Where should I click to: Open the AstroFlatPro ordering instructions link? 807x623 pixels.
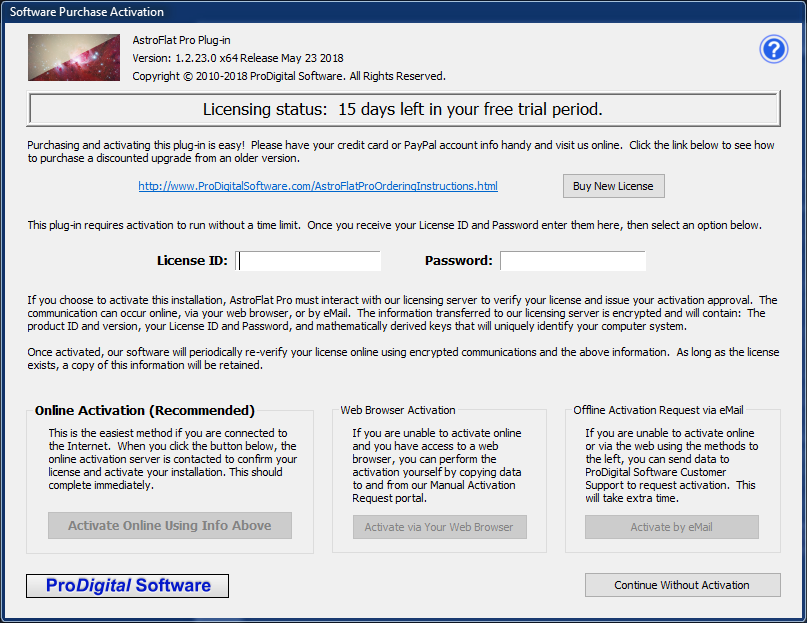318,186
